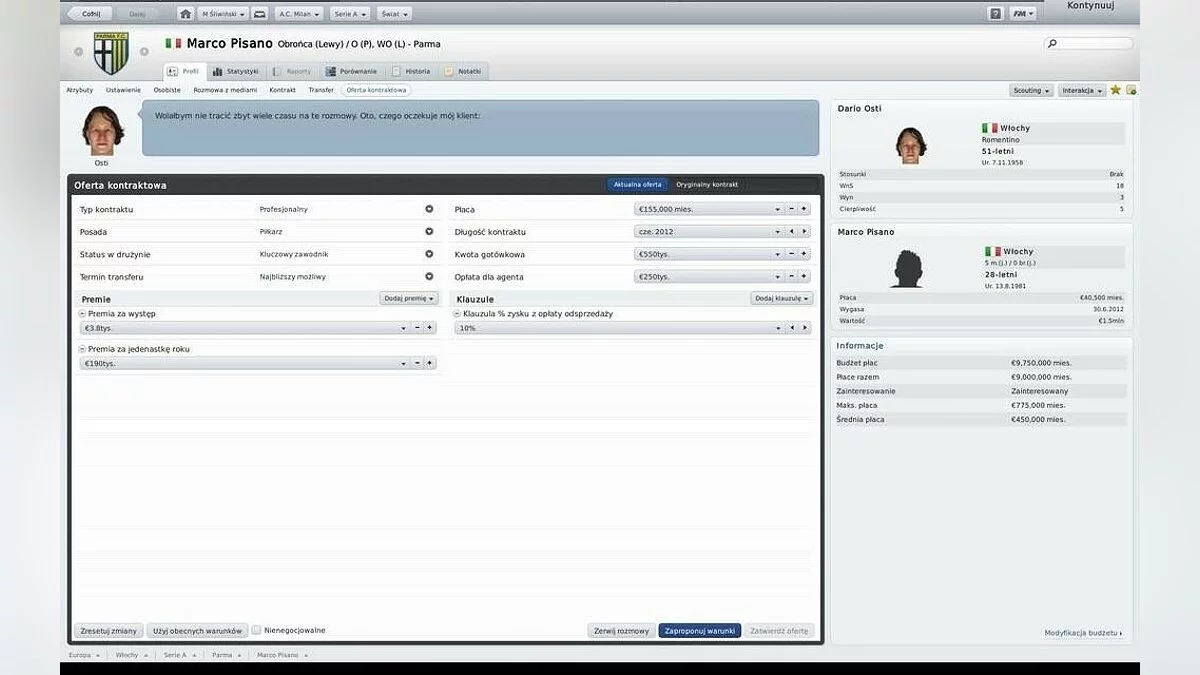The width and height of the screenshot is (1200, 675).
Task: Add player to shortlist with star icon
Action: tap(1116, 90)
